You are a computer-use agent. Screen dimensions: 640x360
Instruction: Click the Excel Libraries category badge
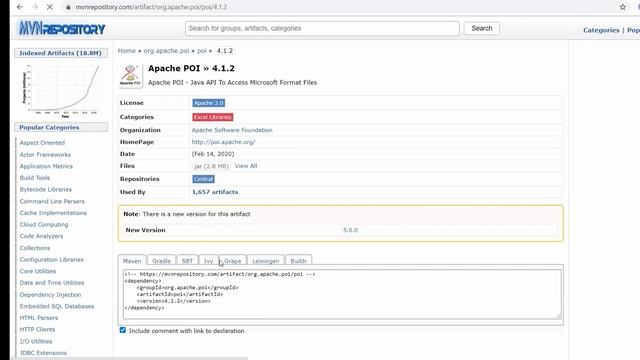click(213, 117)
